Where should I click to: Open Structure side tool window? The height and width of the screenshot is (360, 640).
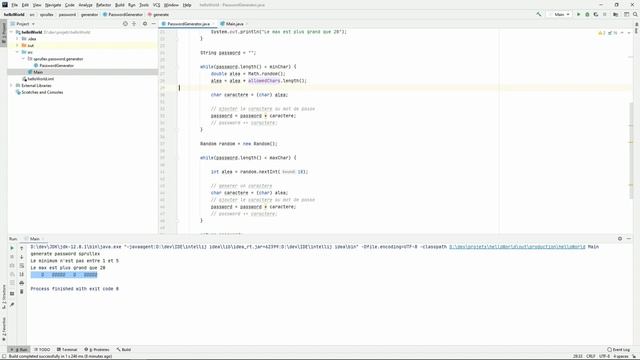(4, 298)
